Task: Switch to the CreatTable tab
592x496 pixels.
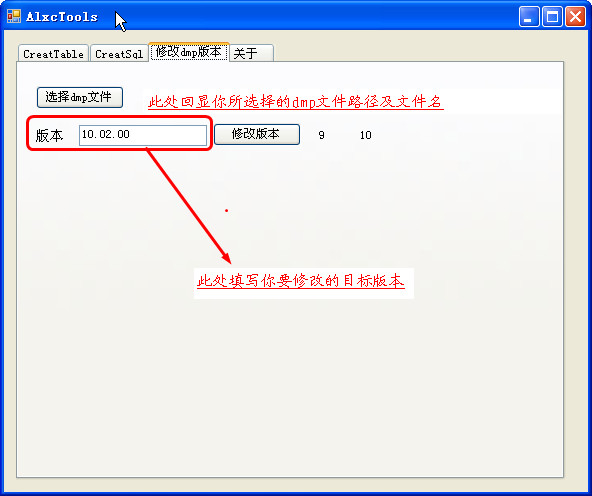Action: [x=53, y=54]
